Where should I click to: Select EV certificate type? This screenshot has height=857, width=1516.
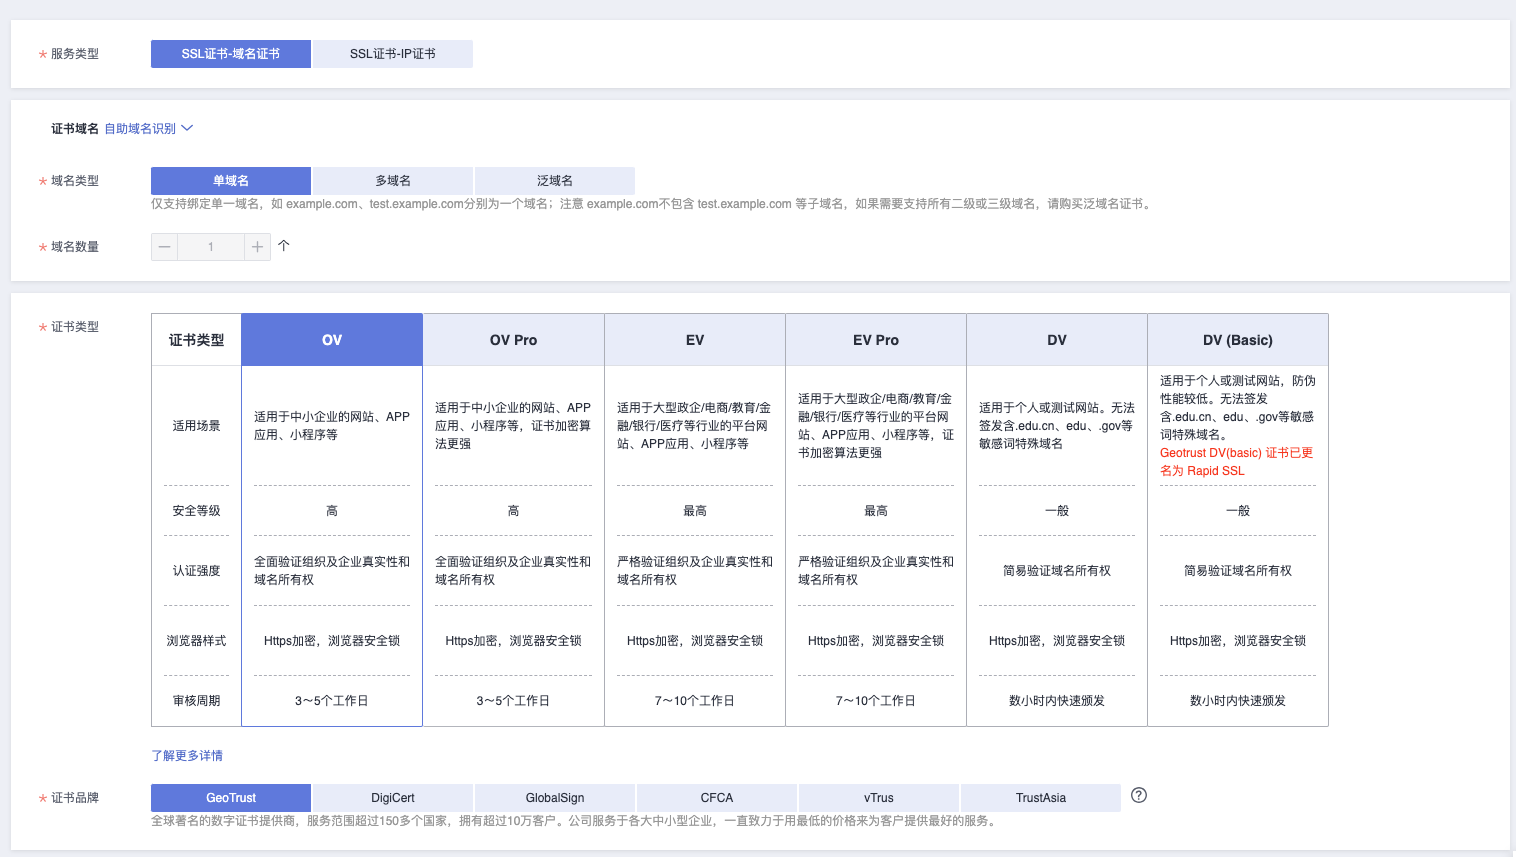click(x=695, y=340)
